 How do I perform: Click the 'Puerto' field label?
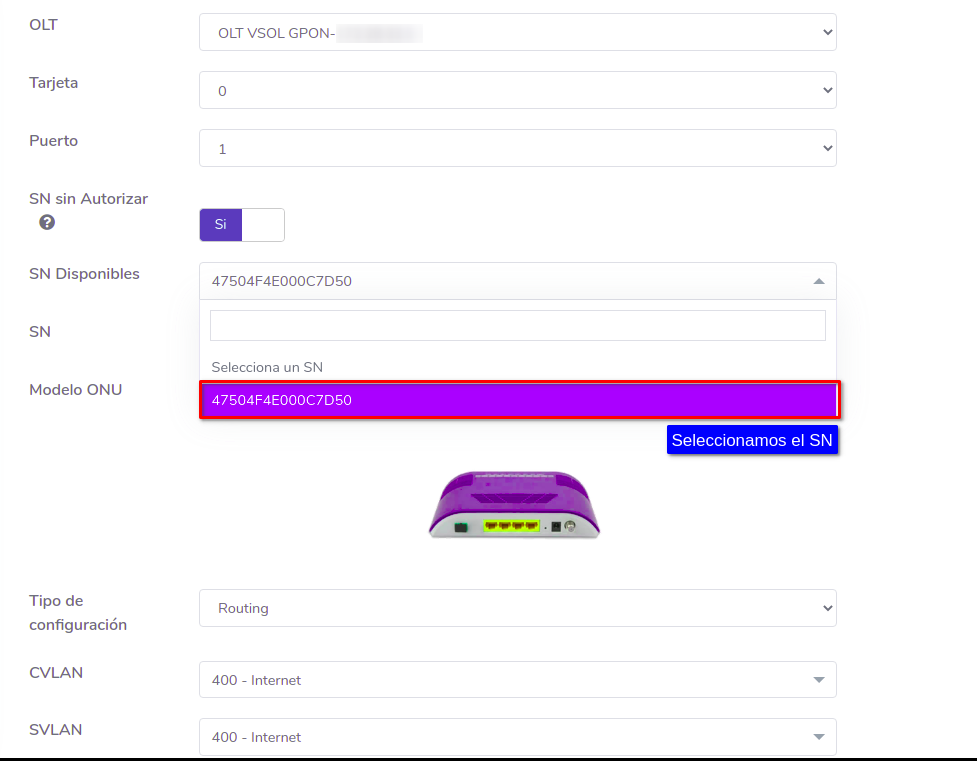tap(54, 141)
